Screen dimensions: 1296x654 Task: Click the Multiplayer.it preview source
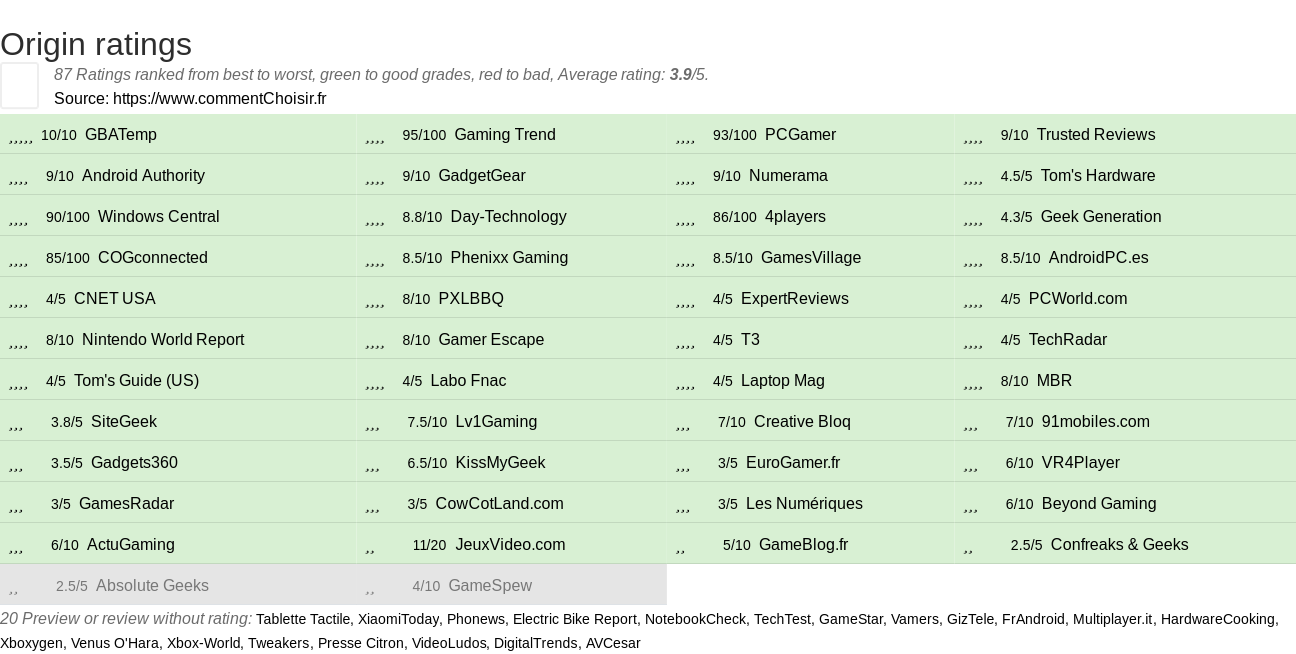pyautogui.click(x=1112, y=619)
